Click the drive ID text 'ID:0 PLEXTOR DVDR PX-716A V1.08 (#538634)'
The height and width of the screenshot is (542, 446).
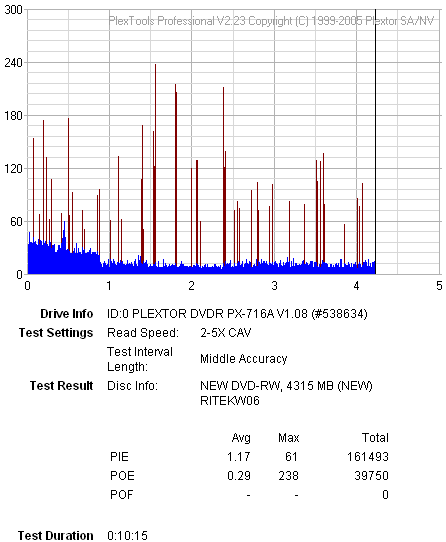point(237,314)
